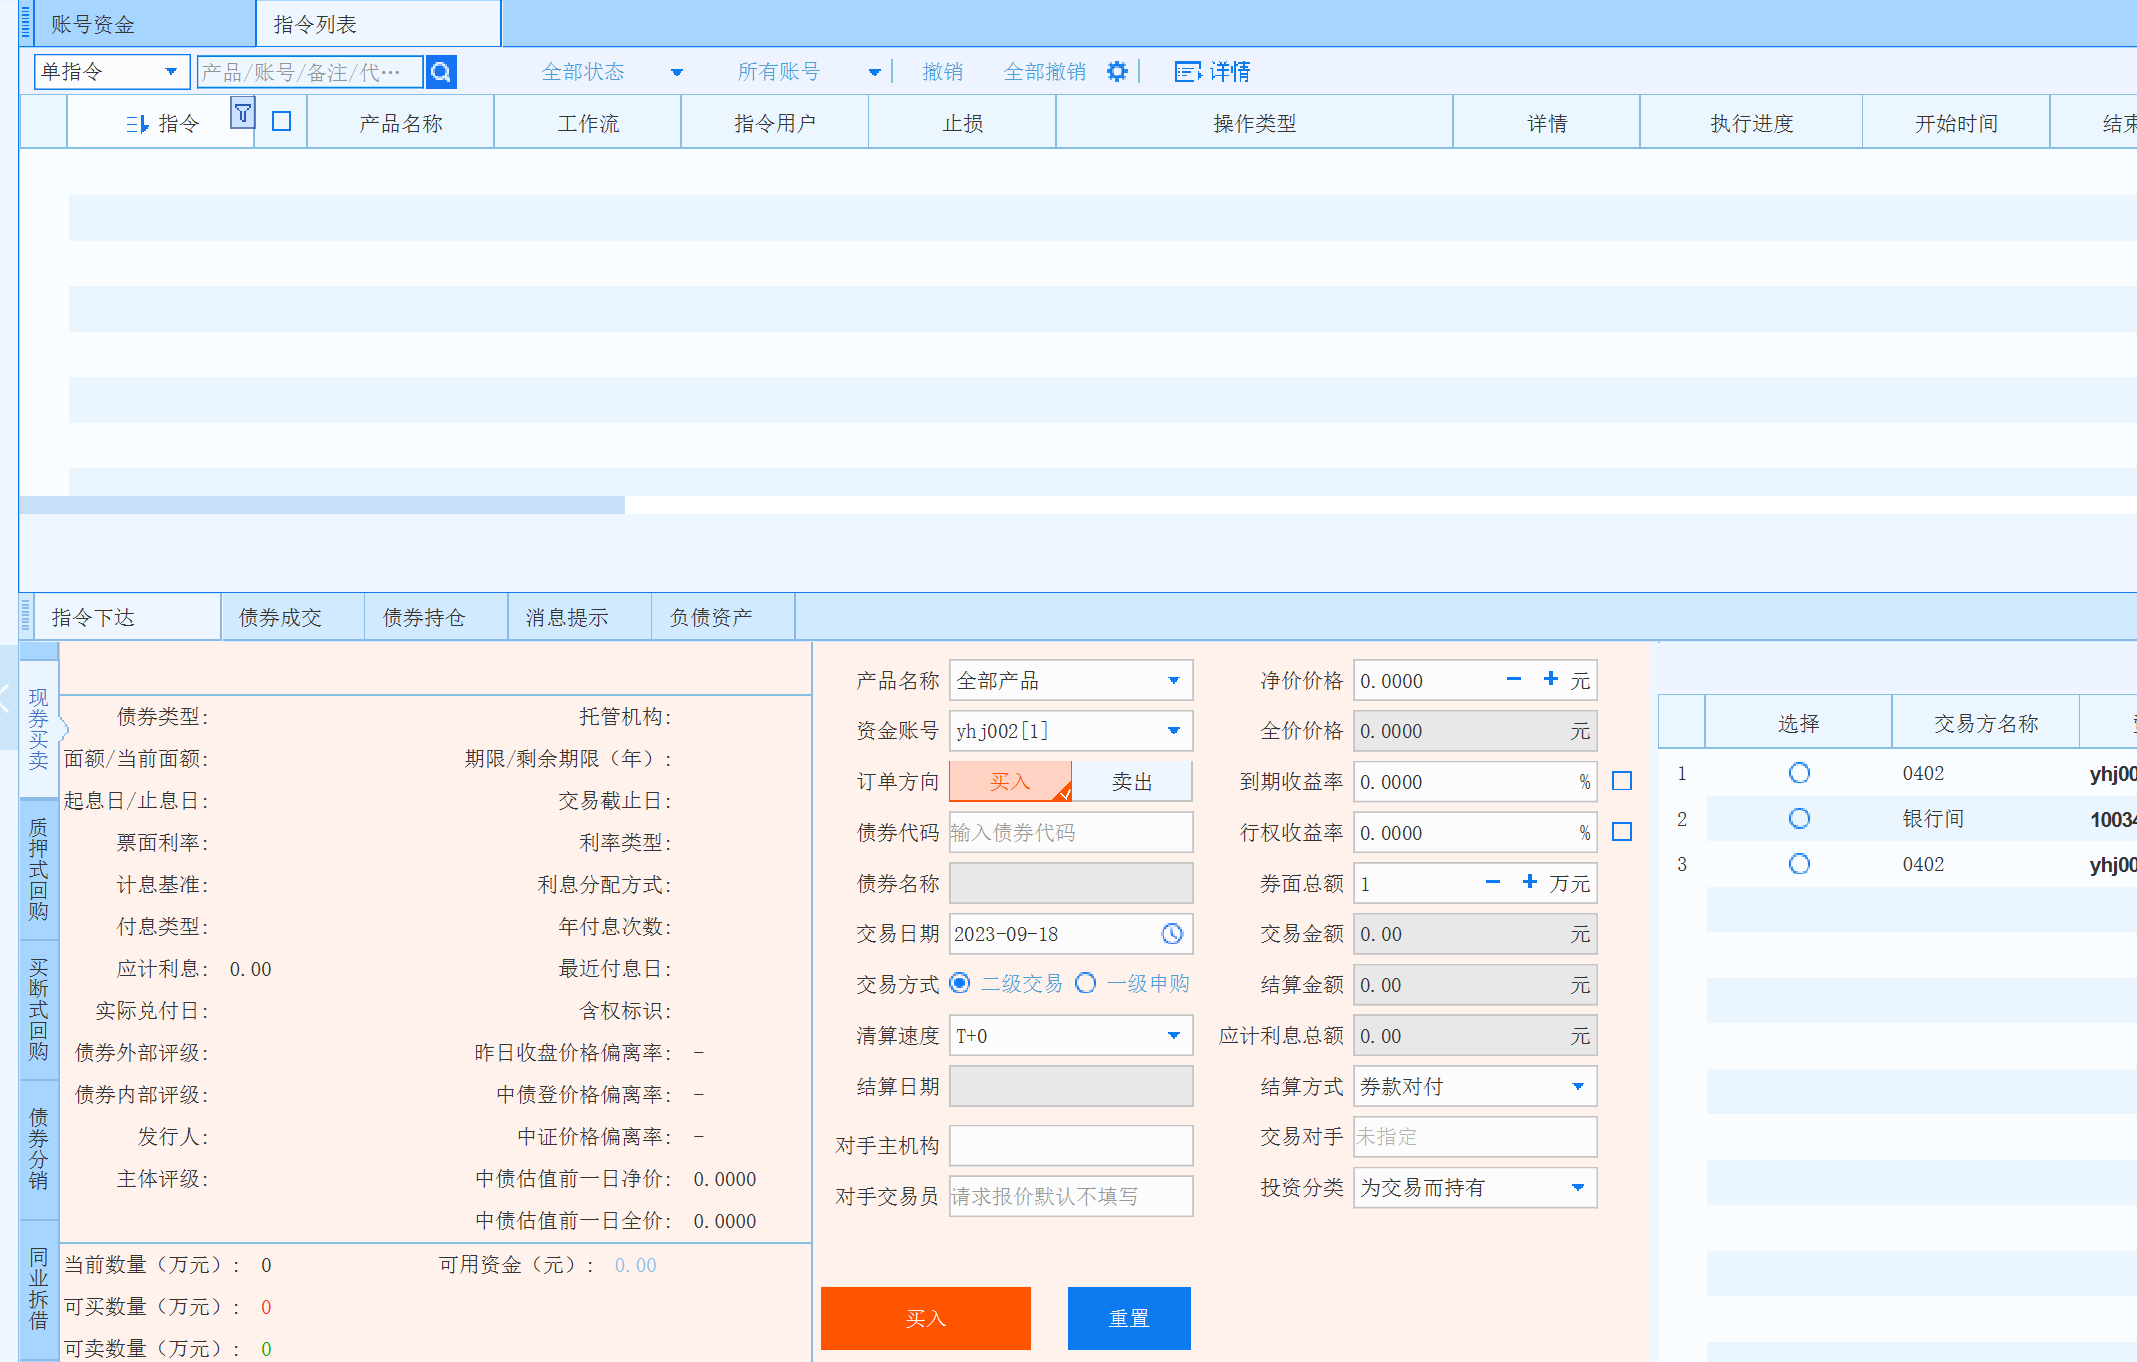Switch to 指令下达 tab
Viewport: 2137px width, 1362px height.
(128, 617)
